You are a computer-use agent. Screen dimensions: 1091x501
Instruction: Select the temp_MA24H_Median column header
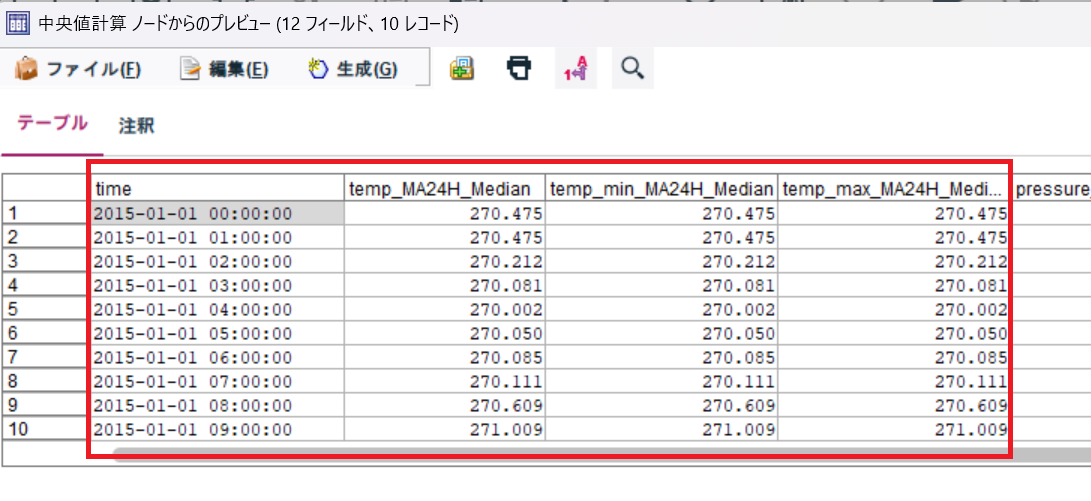coord(445,189)
